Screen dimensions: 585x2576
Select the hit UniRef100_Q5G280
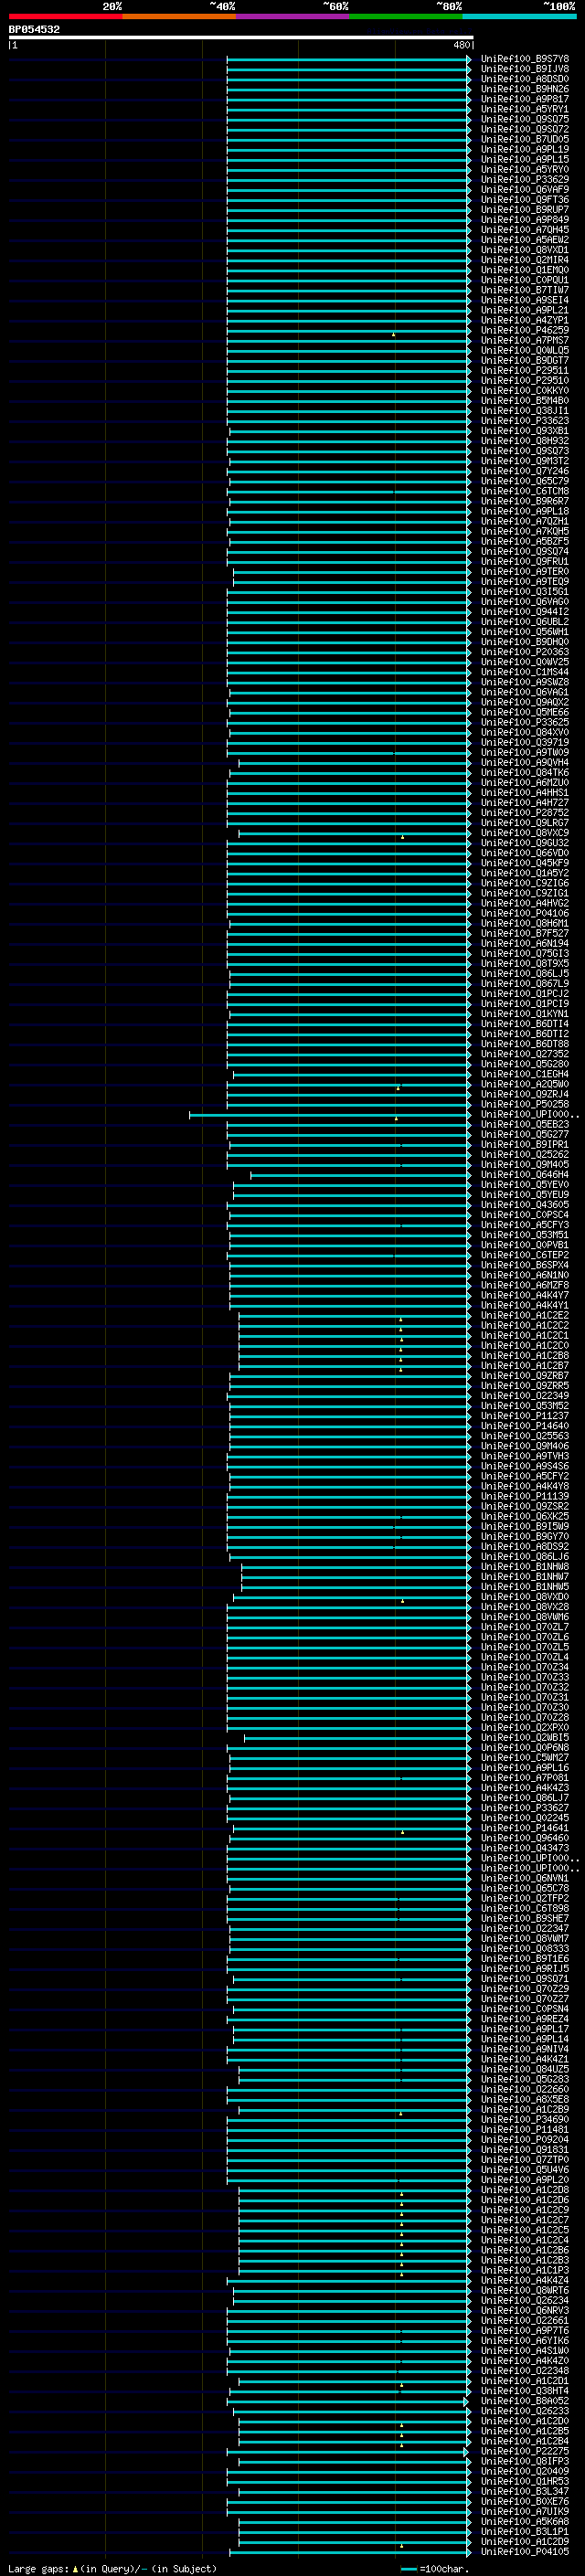tap(525, 1064)
